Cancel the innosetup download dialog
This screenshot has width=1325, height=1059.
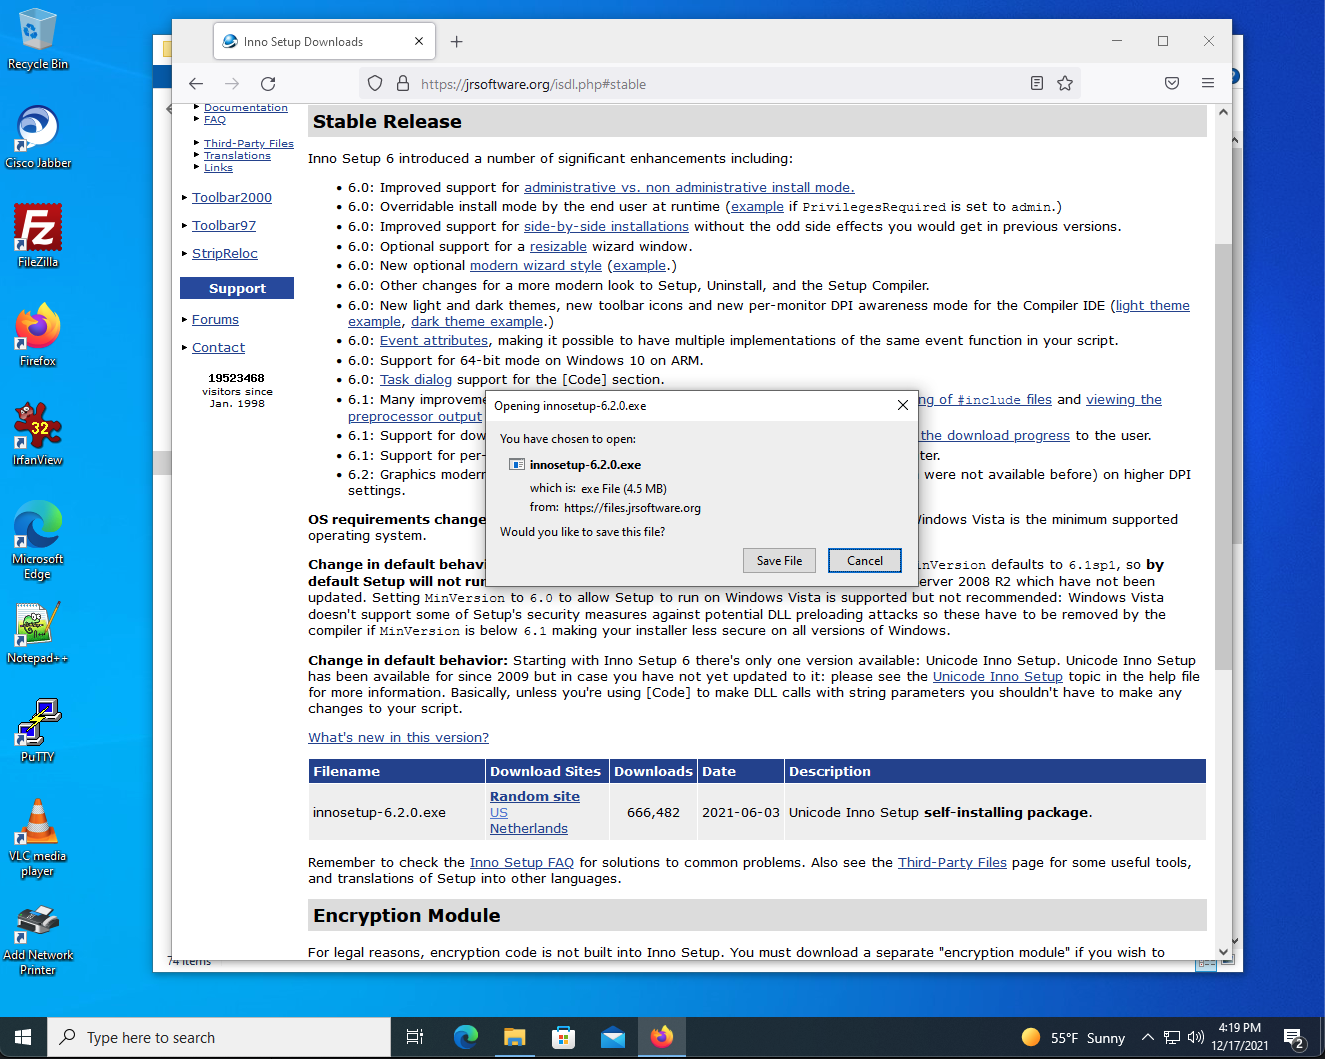[x=865, y=561]
